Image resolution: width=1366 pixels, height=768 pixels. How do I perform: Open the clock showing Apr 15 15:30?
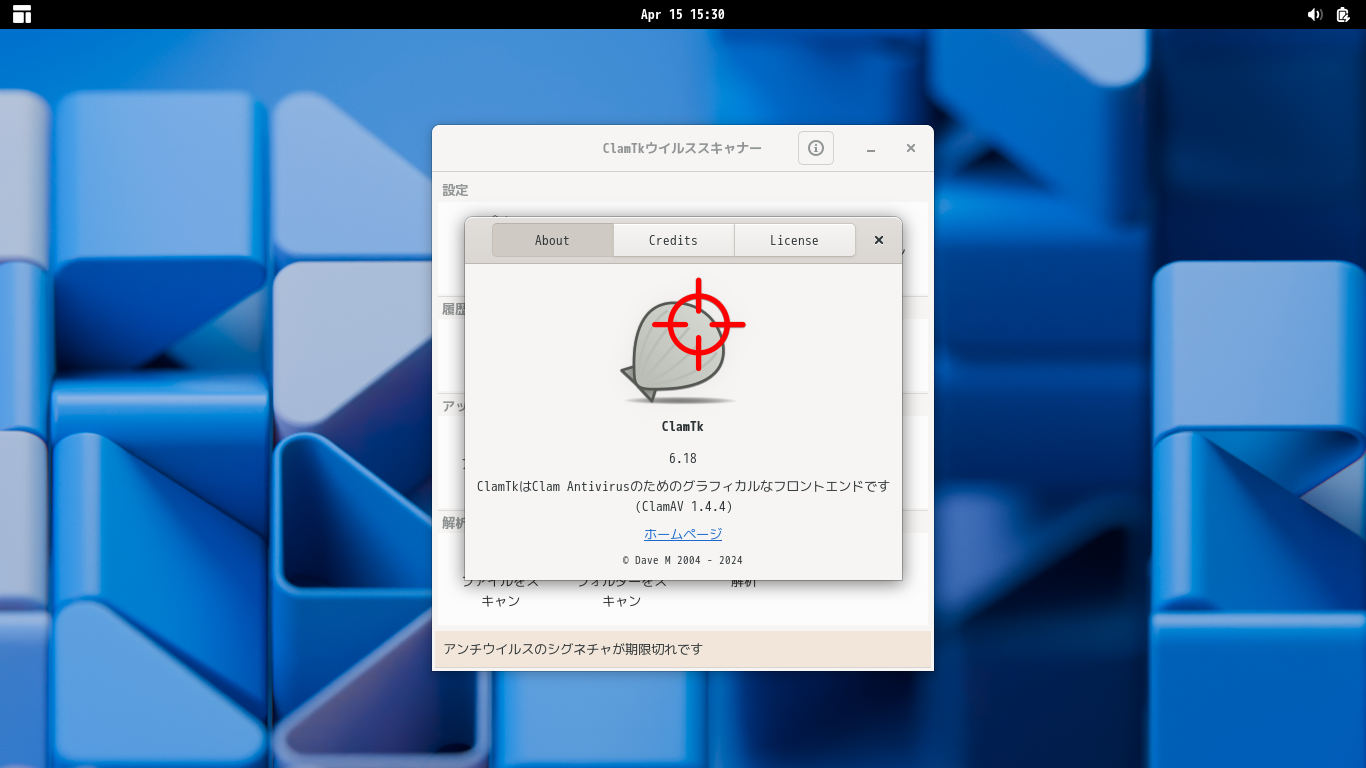pyautogui.click(x=683, y=14)
